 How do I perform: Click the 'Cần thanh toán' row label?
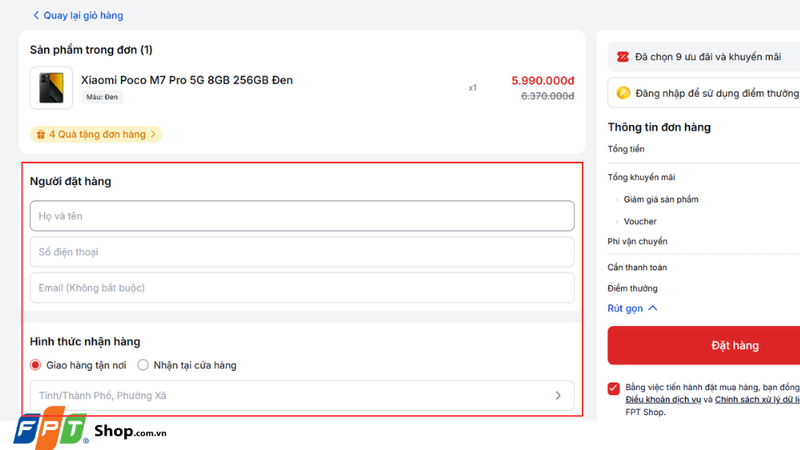tap(637, 267)
